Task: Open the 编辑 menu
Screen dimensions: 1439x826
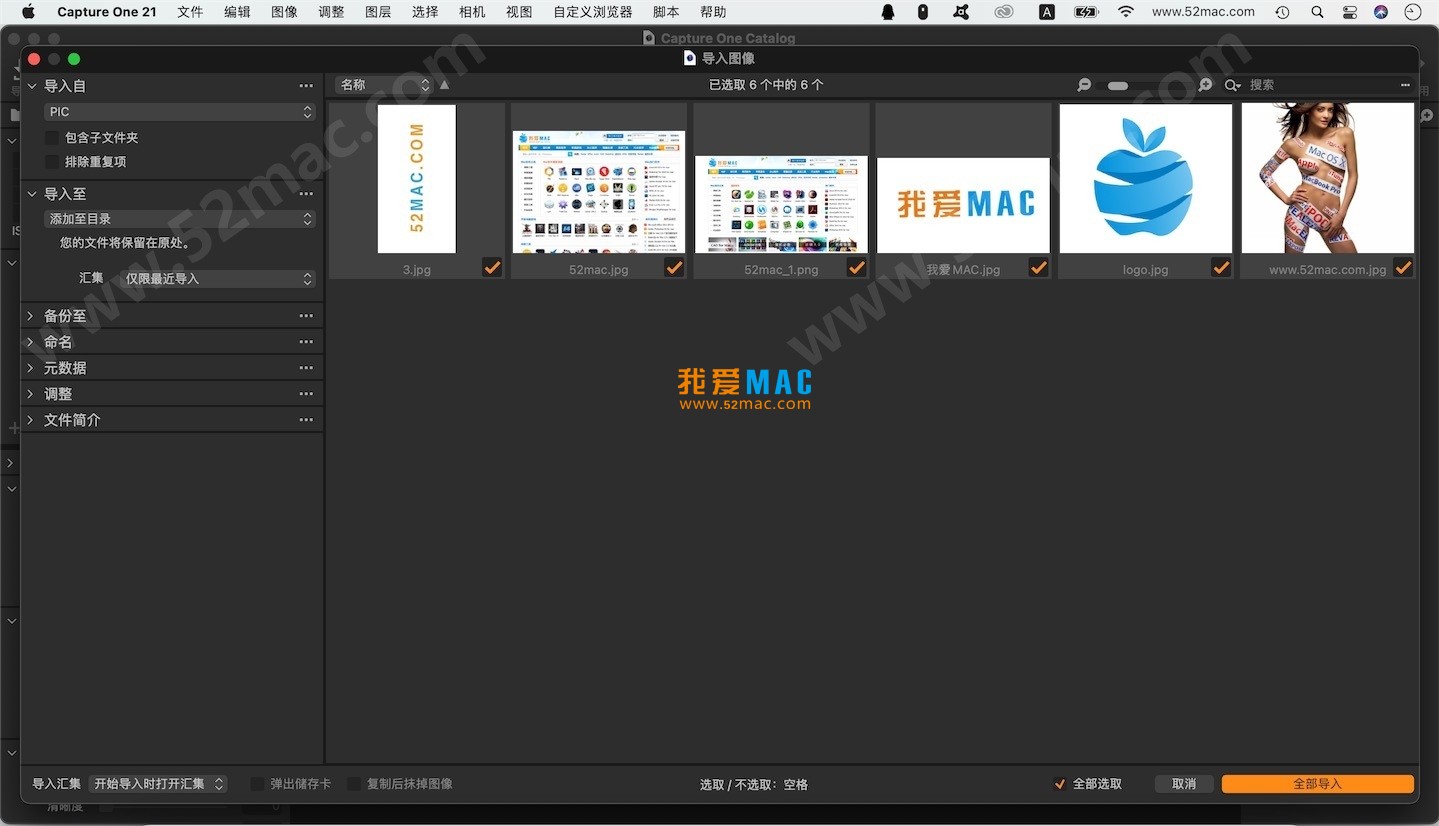Action: click(x=237, y=12)
